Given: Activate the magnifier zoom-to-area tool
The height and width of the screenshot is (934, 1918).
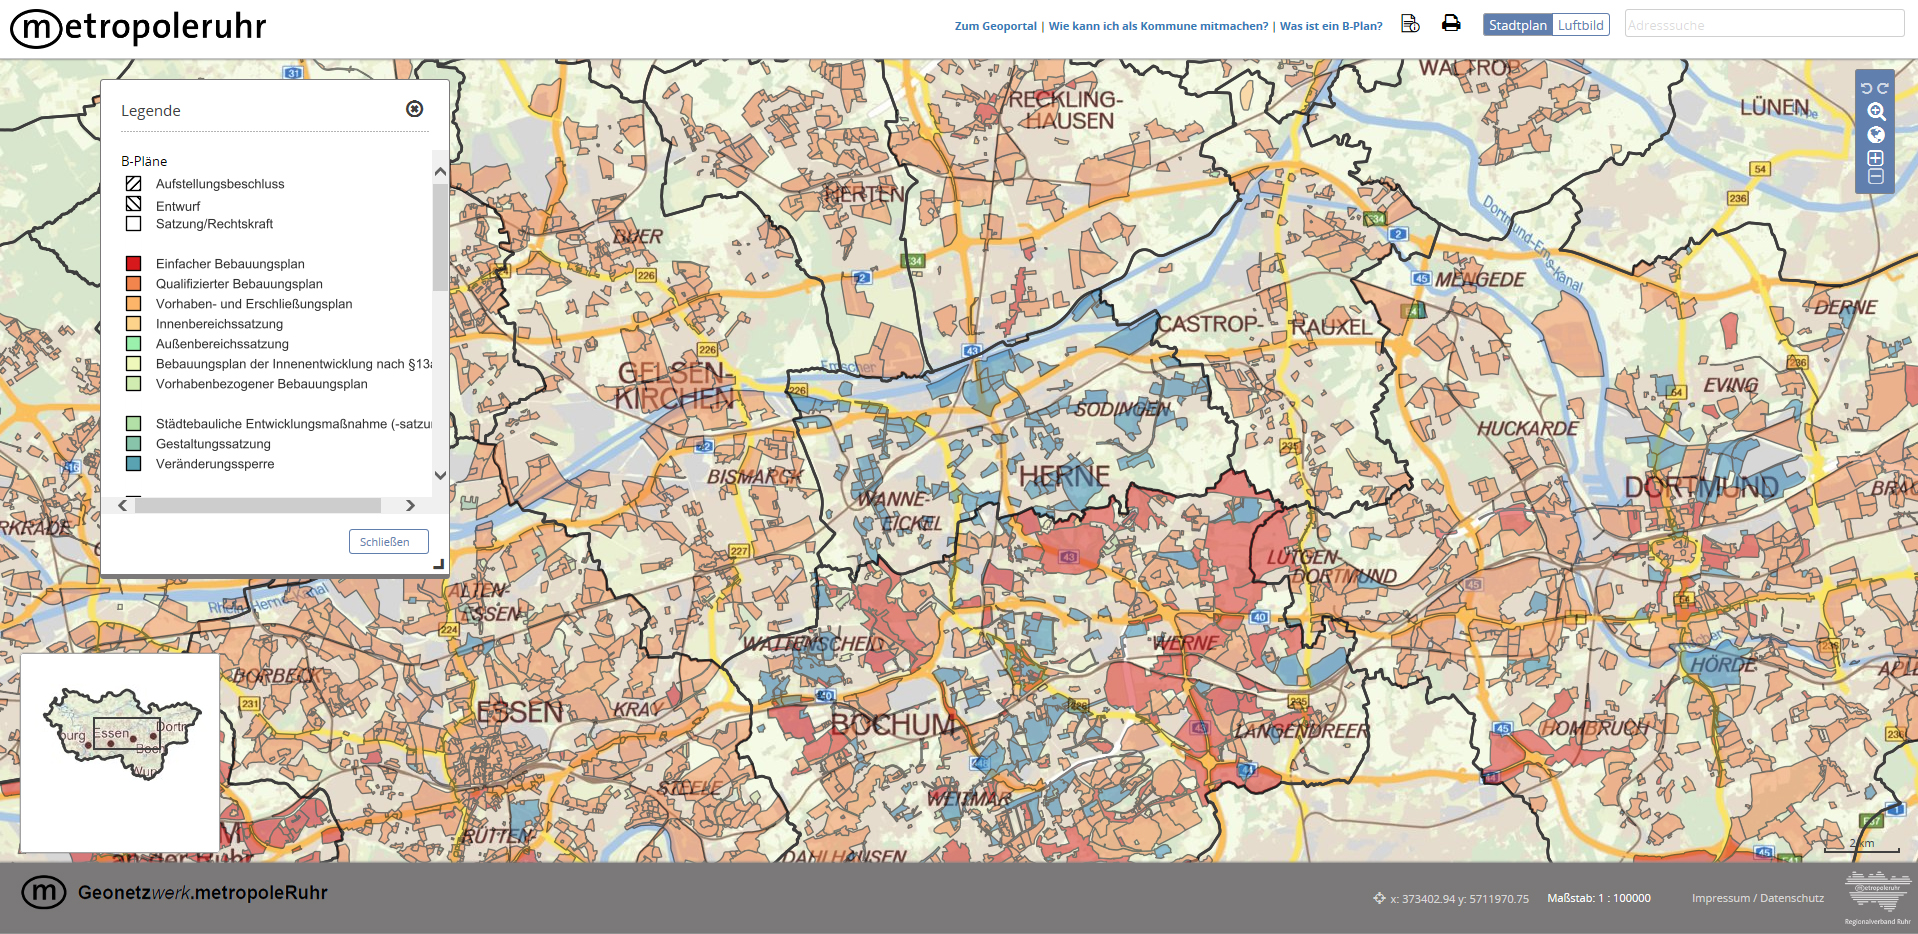Looking at the screenshot, I should coord(1876,112).
